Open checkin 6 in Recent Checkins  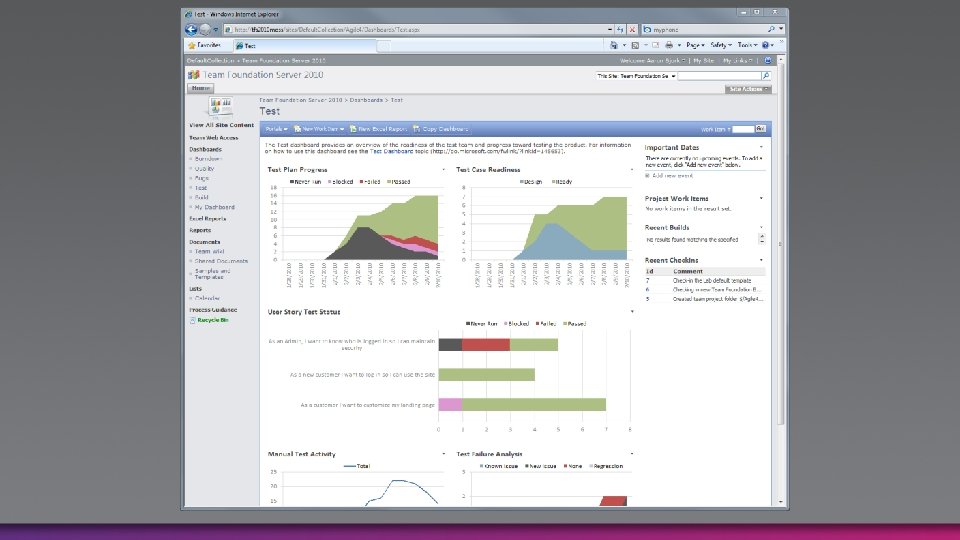point(648,290)
